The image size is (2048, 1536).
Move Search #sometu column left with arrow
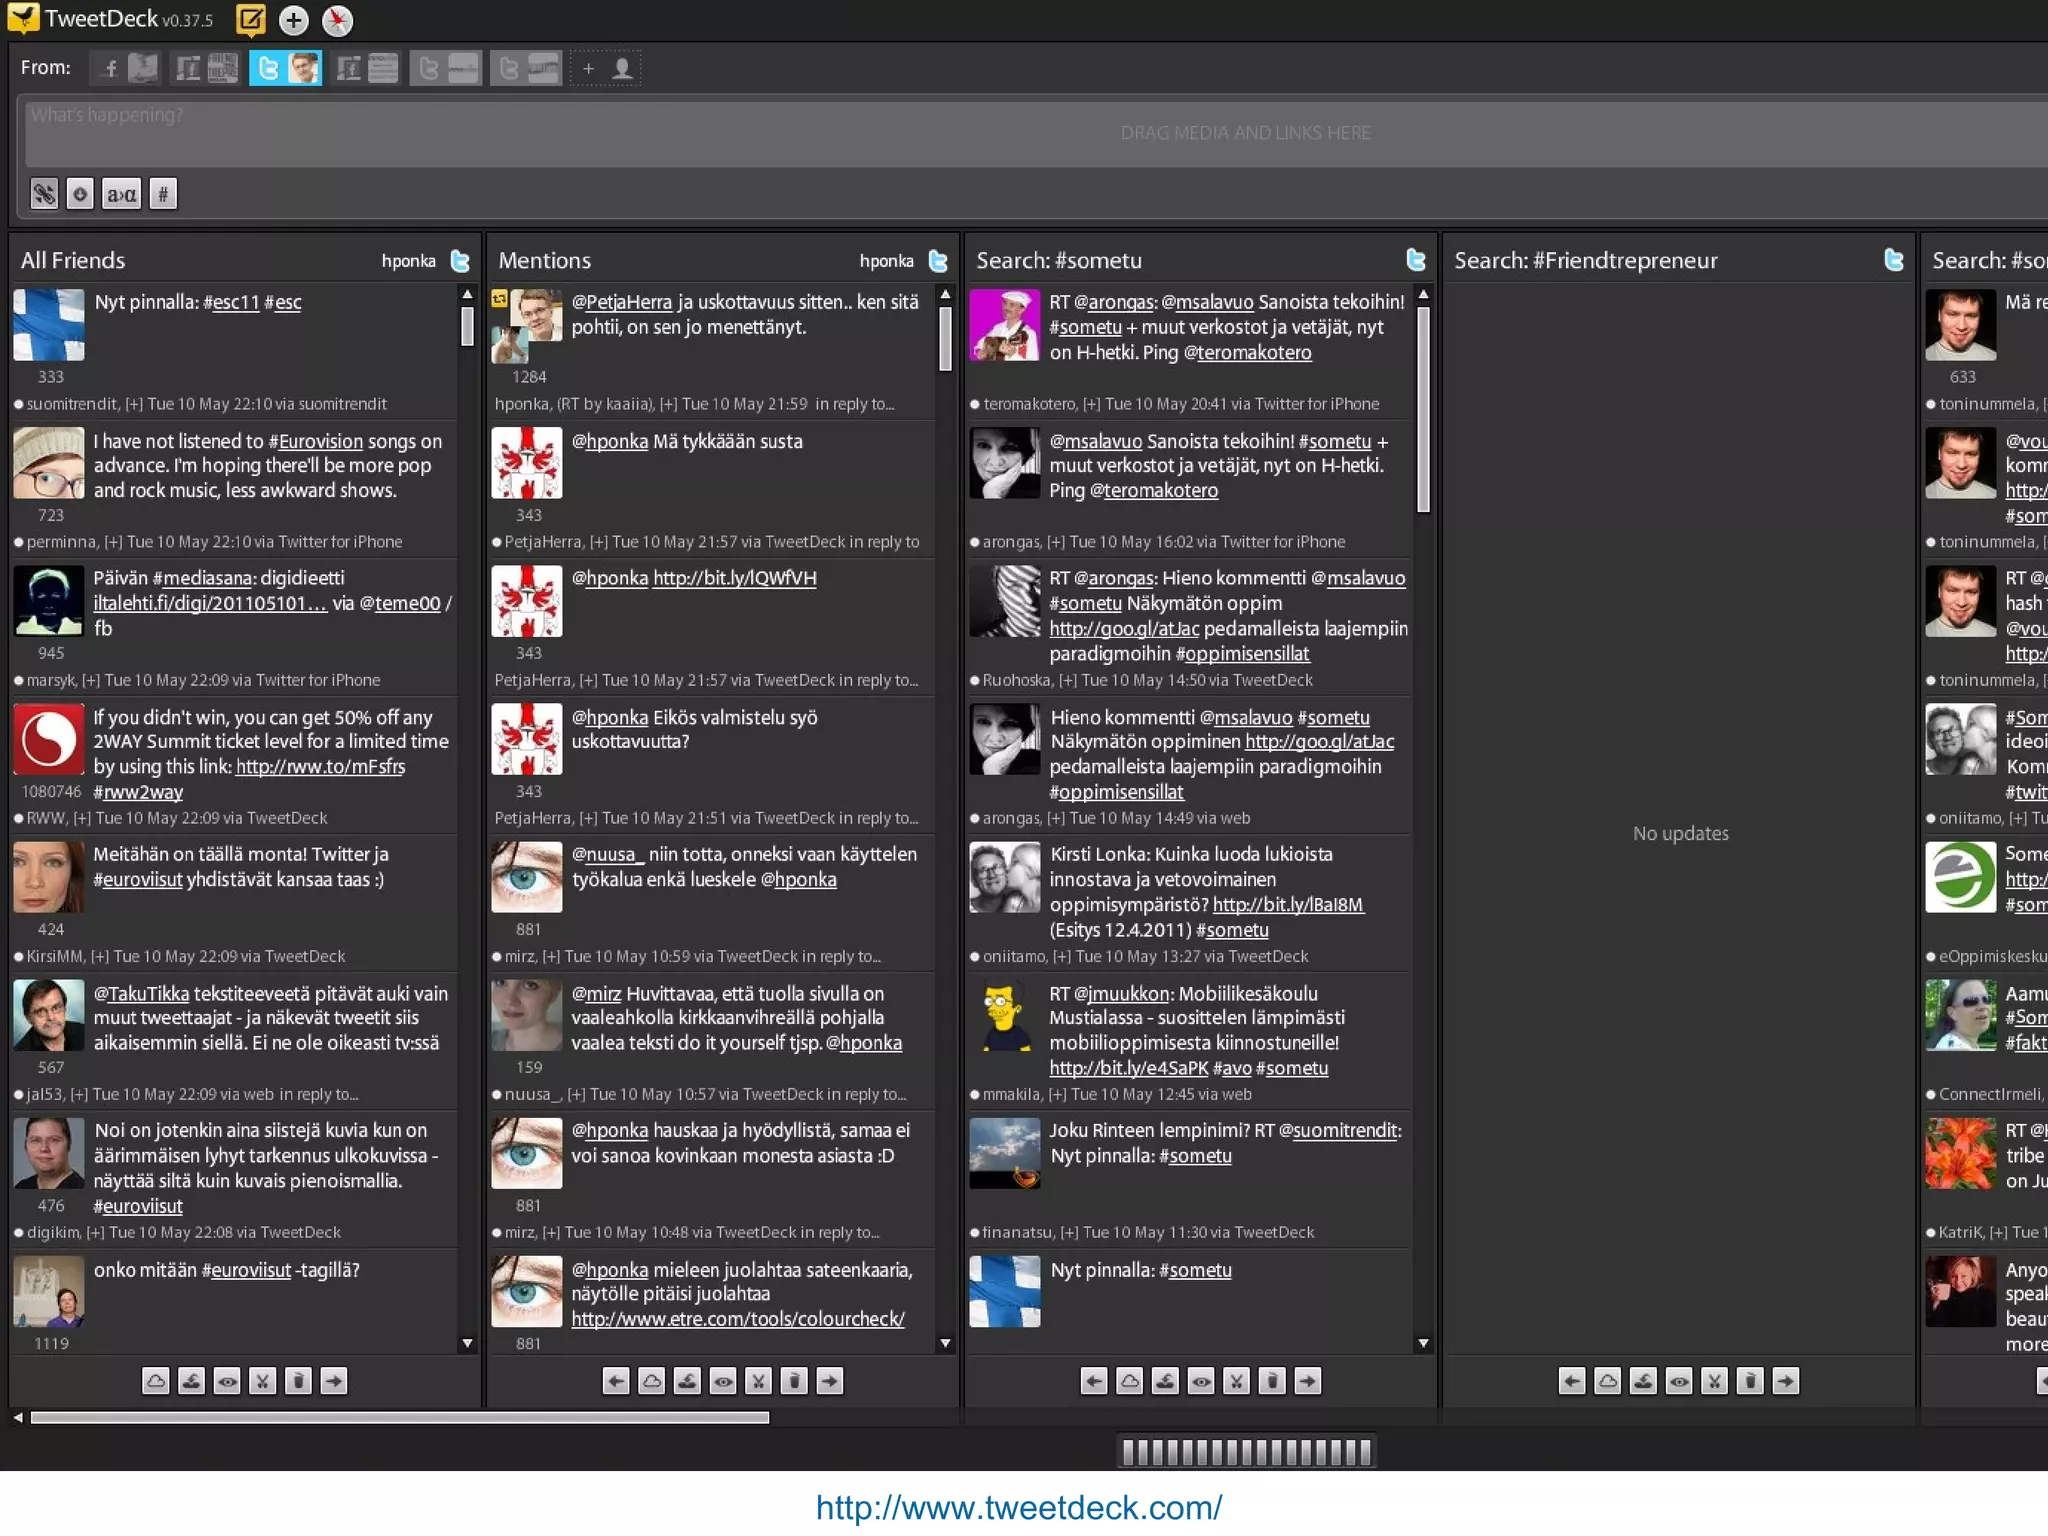(1094, 1381)
